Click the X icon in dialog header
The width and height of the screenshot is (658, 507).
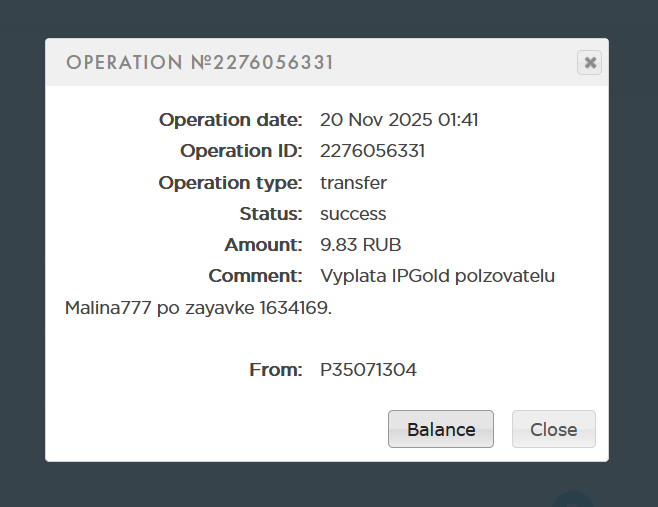coord(590,63)
